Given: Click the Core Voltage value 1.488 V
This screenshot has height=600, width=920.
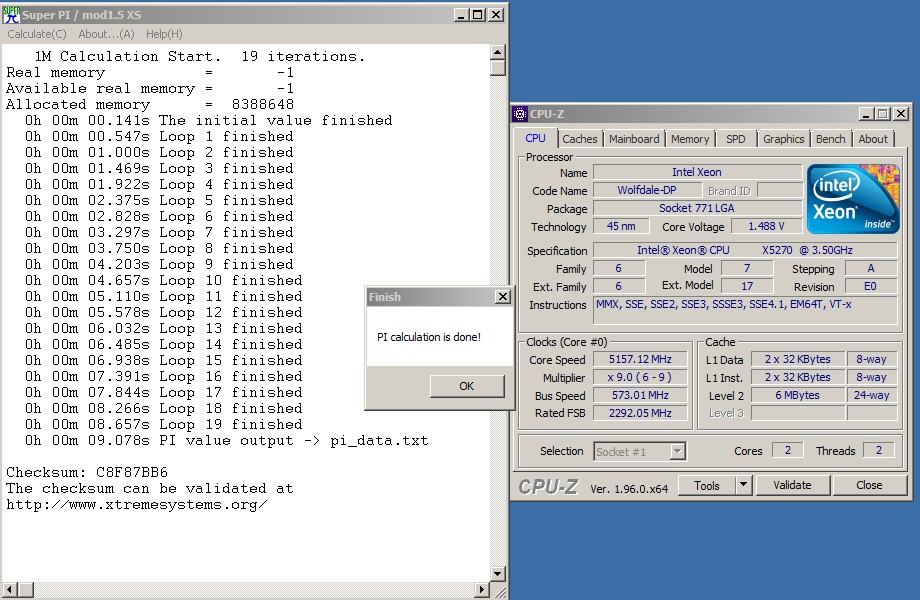Looking at the screenshot, I should 766,226.
